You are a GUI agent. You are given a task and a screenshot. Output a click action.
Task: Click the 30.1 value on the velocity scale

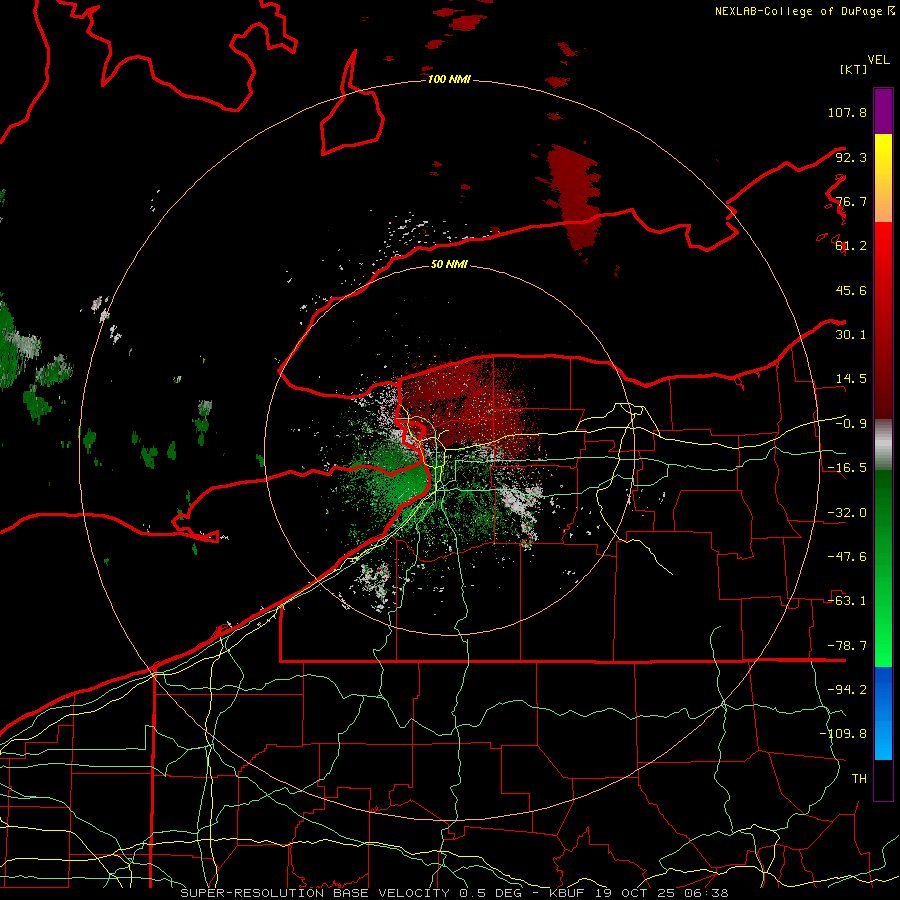tap(851, 335)
